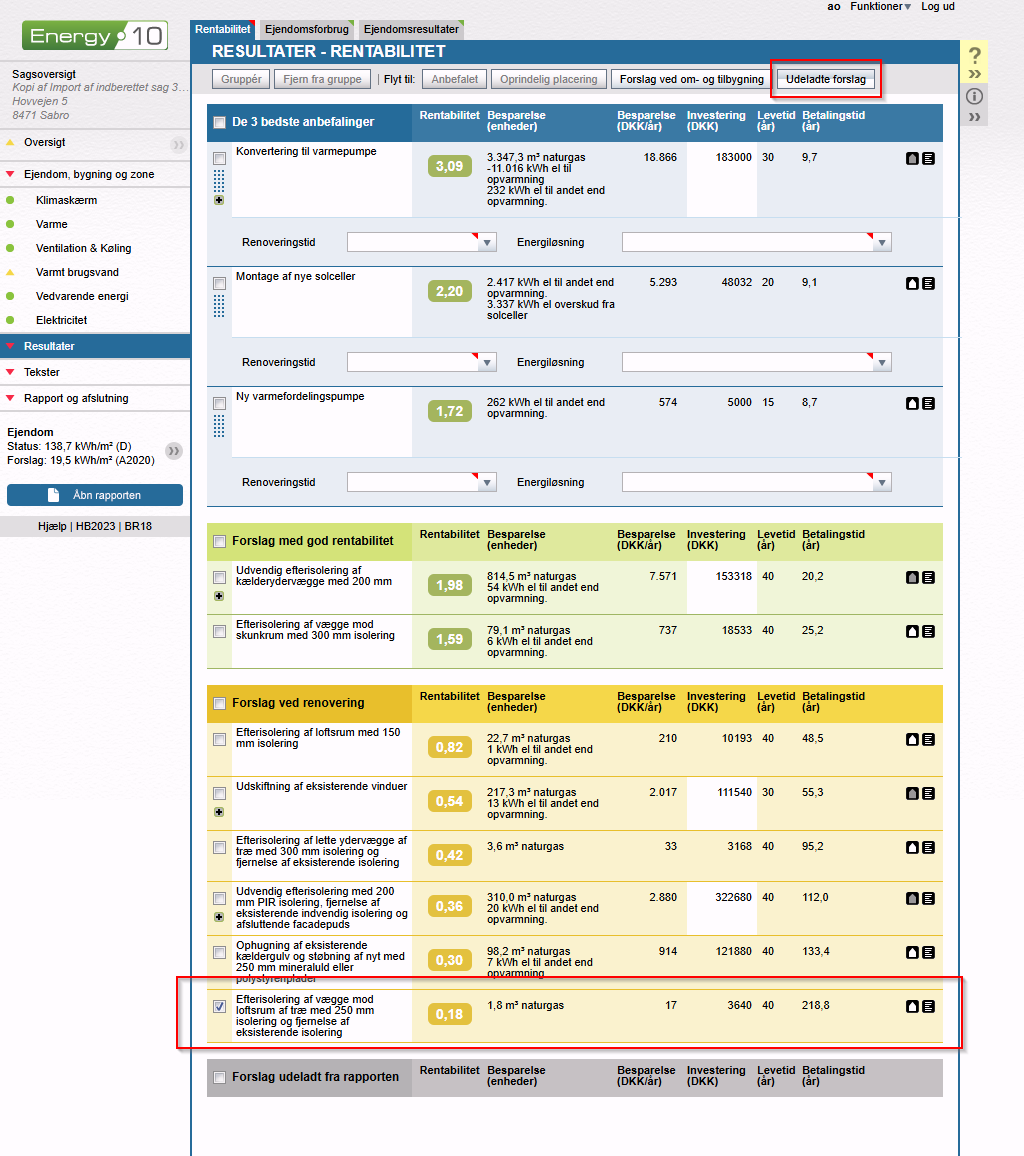Open the yellow question mark help panel

click(975, 57)
